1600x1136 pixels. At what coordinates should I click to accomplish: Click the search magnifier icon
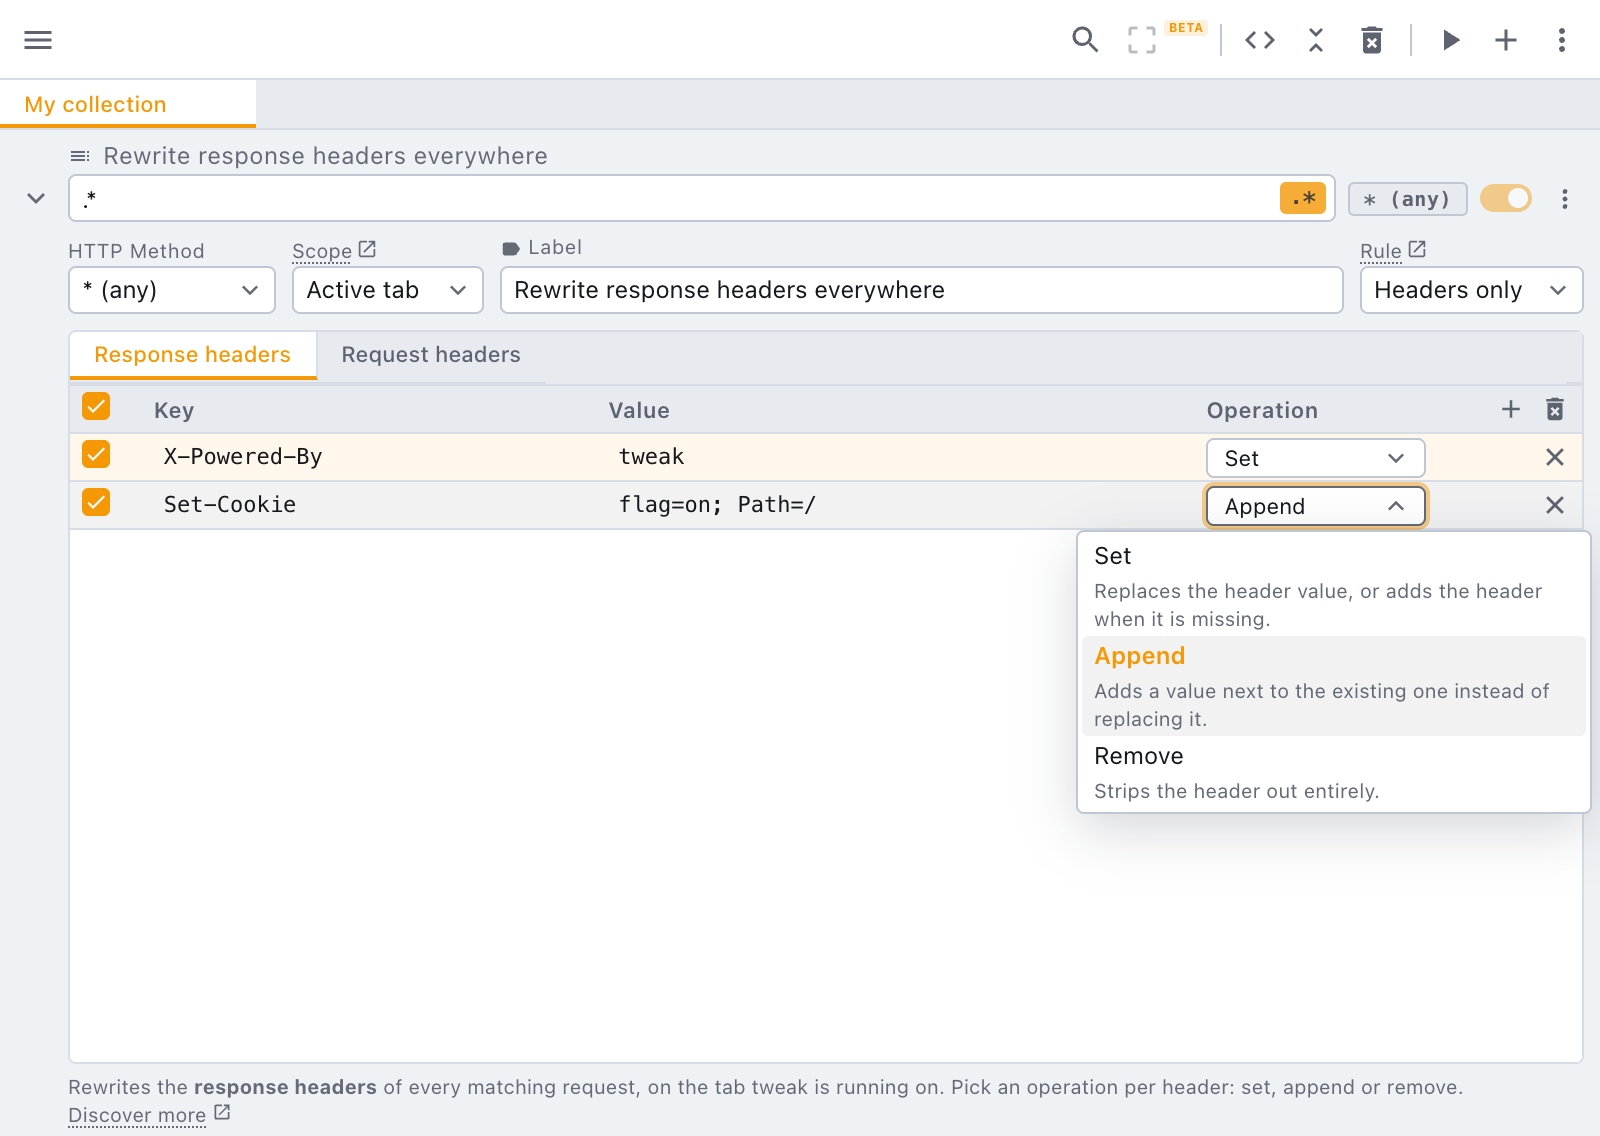(x=1085, y=40)
